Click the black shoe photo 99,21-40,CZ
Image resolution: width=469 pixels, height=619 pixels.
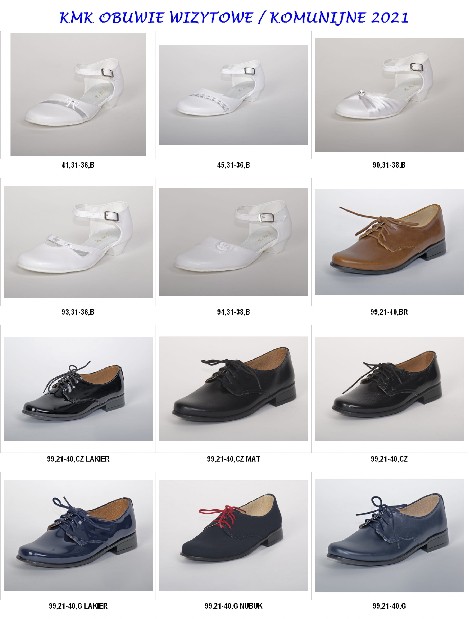pos(389,389)
